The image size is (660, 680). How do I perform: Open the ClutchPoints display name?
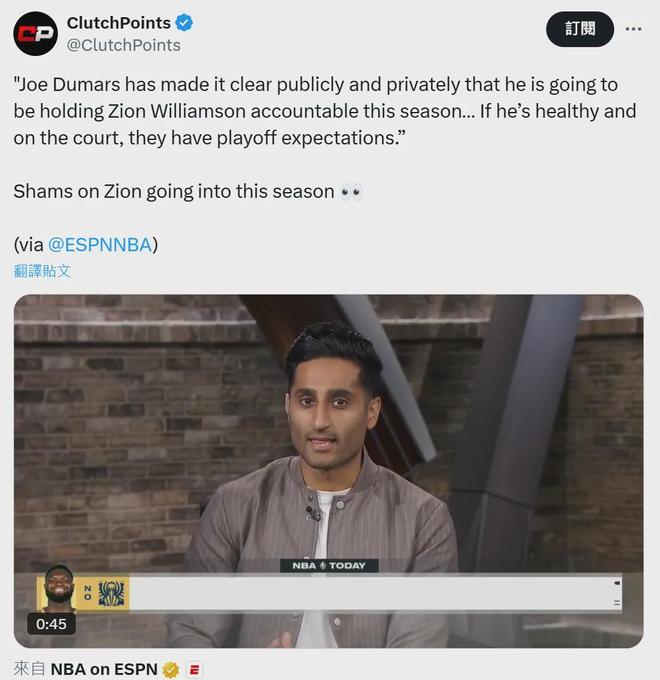point(118,23)
